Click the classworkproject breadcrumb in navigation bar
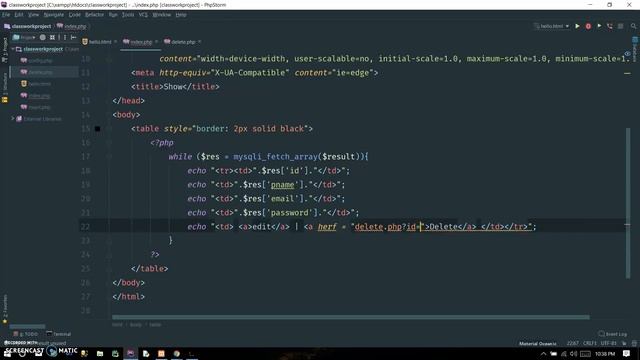Screen dimensions: 640x360 [28, 26]
